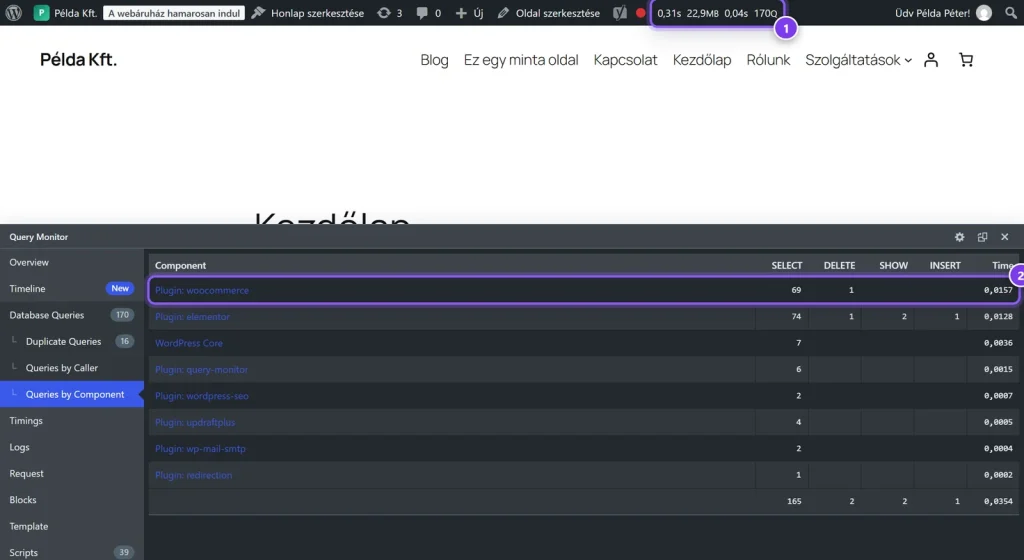This screenshot has width=1024, height=560.
Task: Open the Yoast SEO admin bar icon
Action: point(620,13)
